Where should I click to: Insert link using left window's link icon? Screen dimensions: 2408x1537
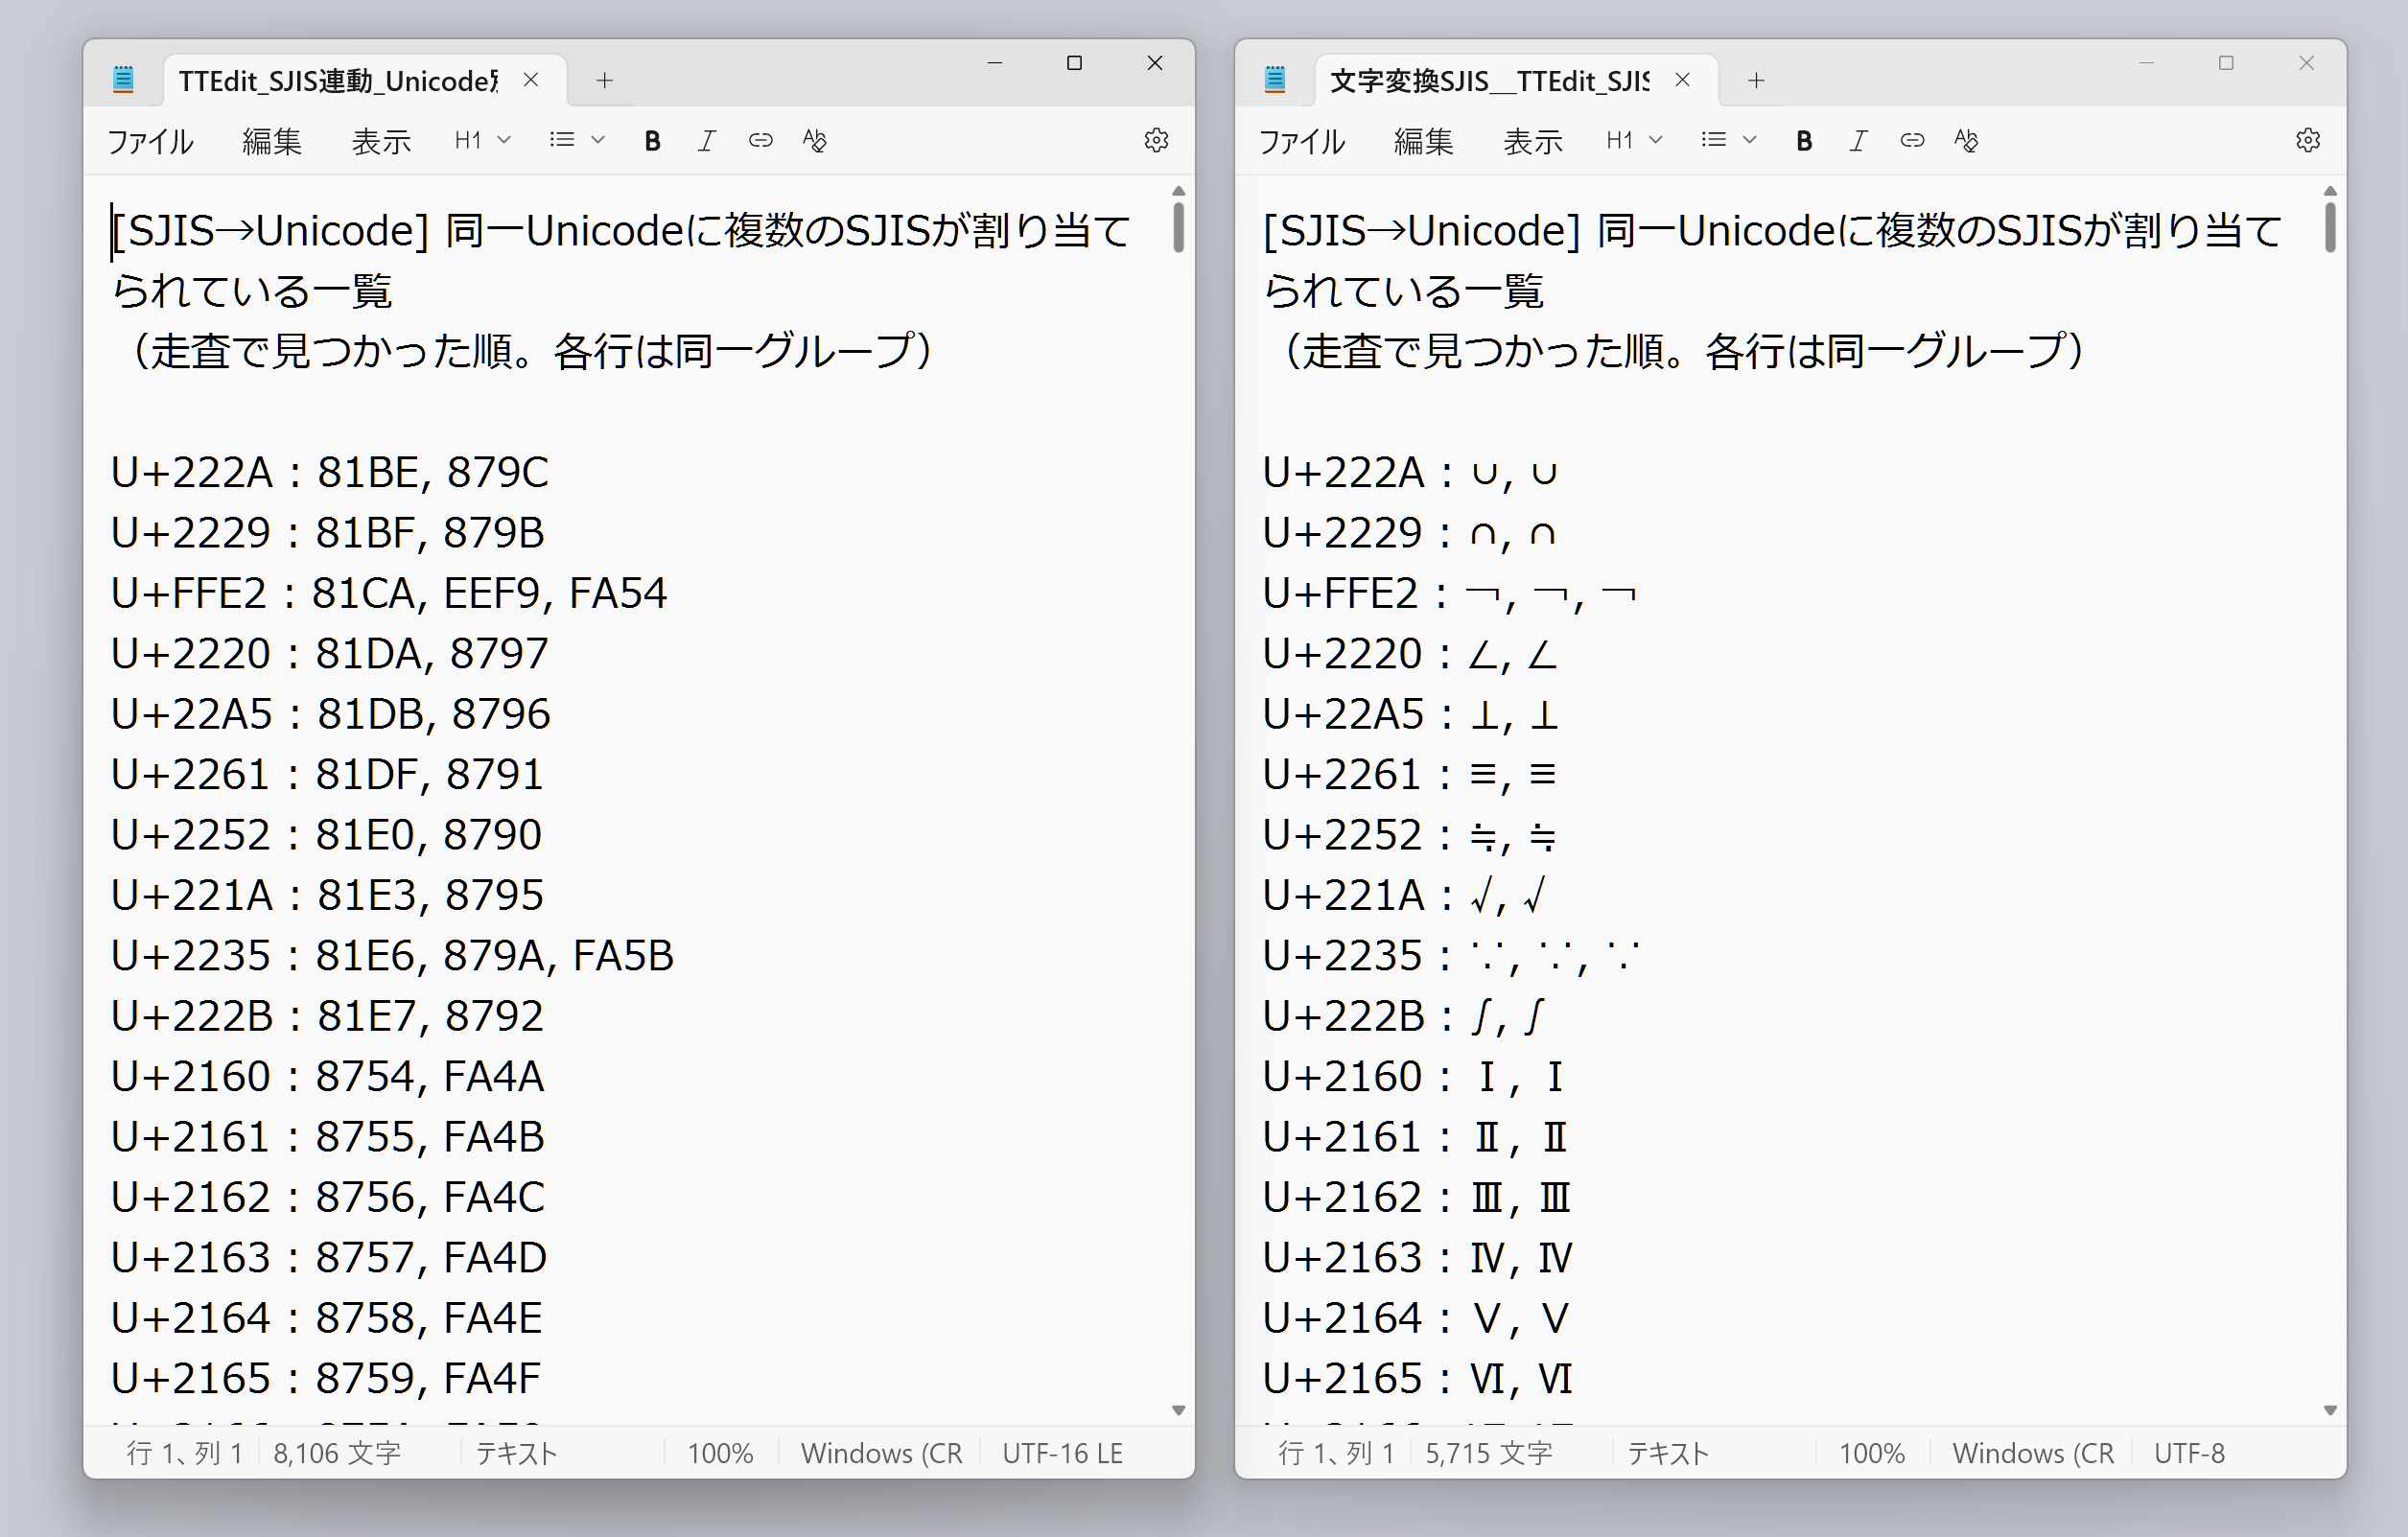pyautogui.click(x=760, y=141)
